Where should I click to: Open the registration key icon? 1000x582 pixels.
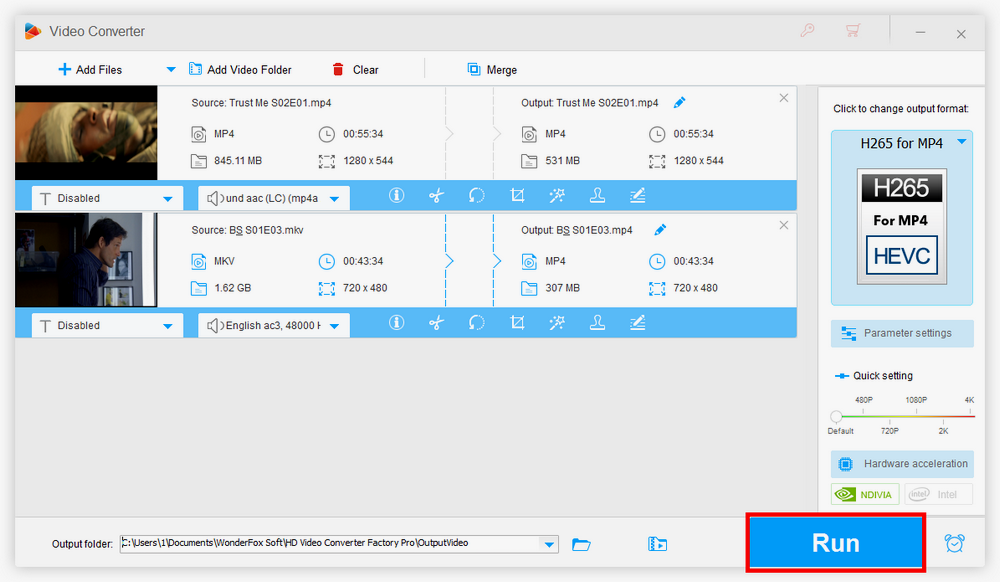pos(807,31)
